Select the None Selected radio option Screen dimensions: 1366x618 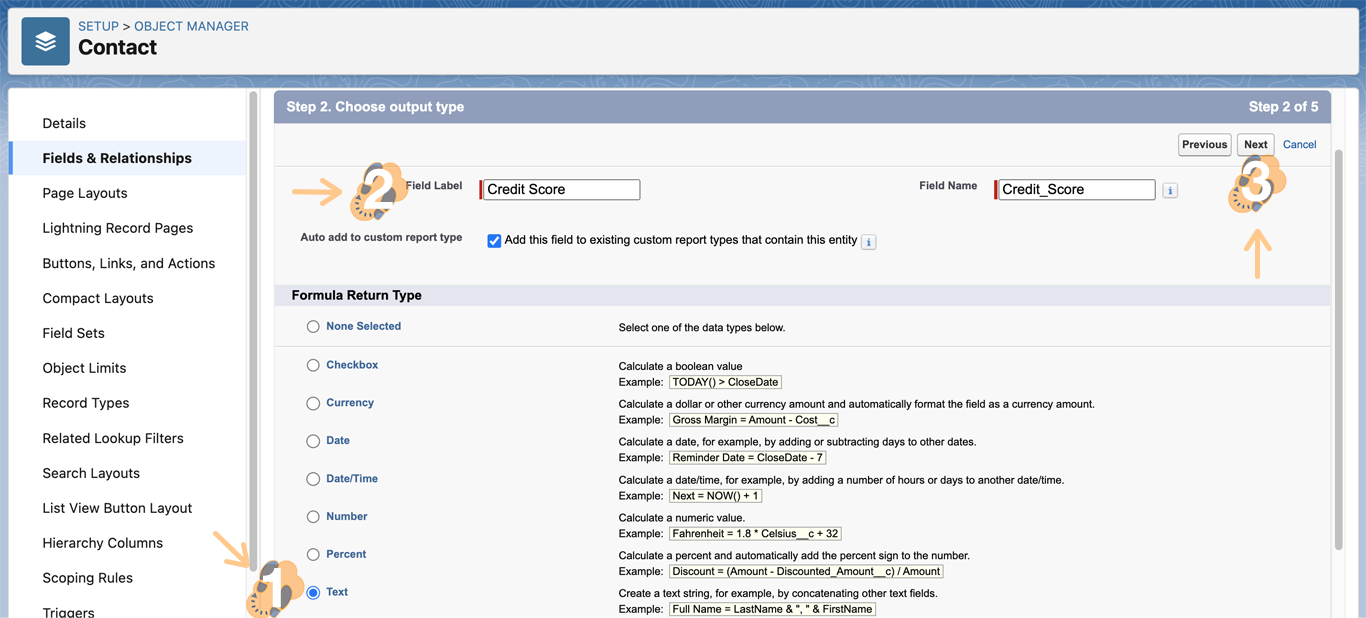[x=313, y=327]
